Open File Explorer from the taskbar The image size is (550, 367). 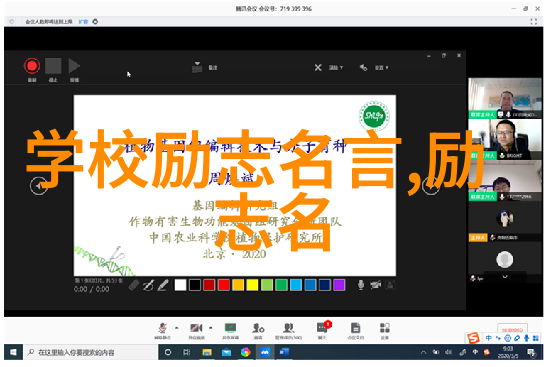point(207,352)
